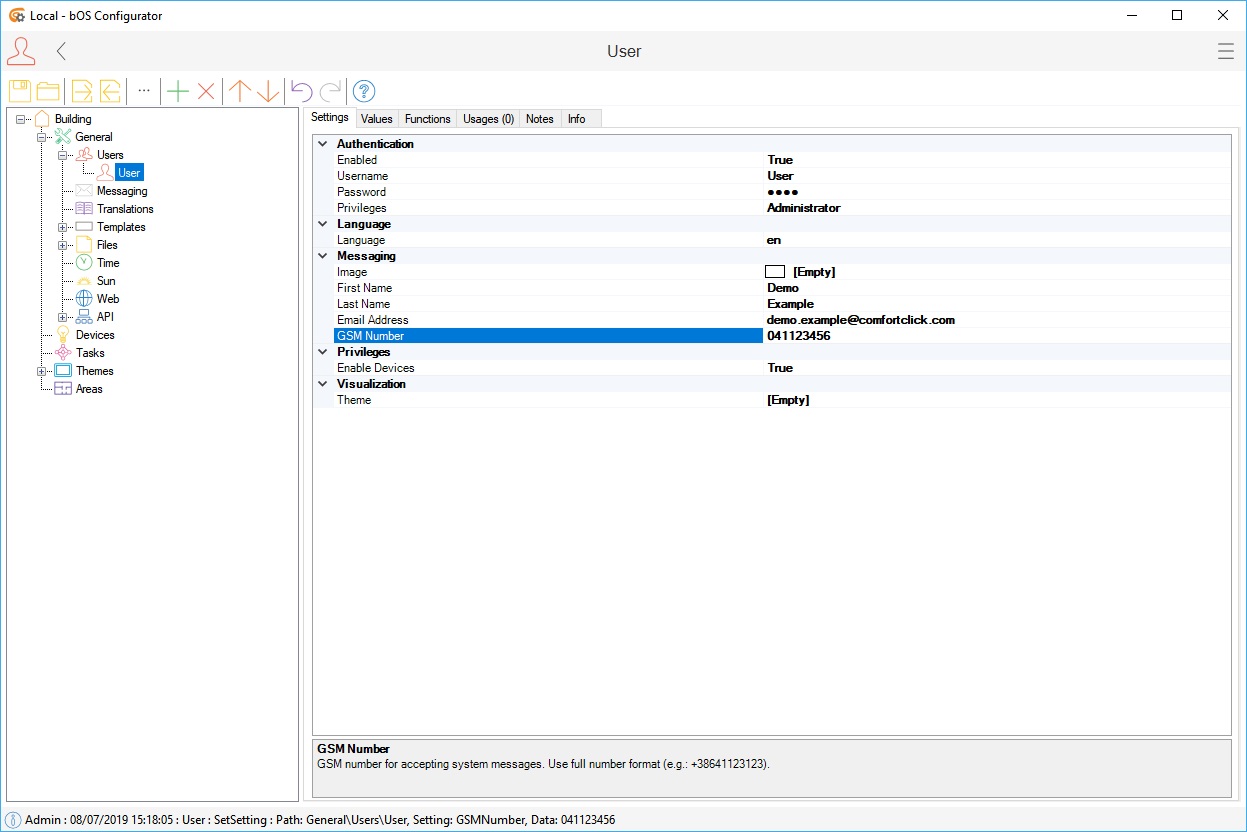Click the Undo toolbar icon

coord(301,91)
